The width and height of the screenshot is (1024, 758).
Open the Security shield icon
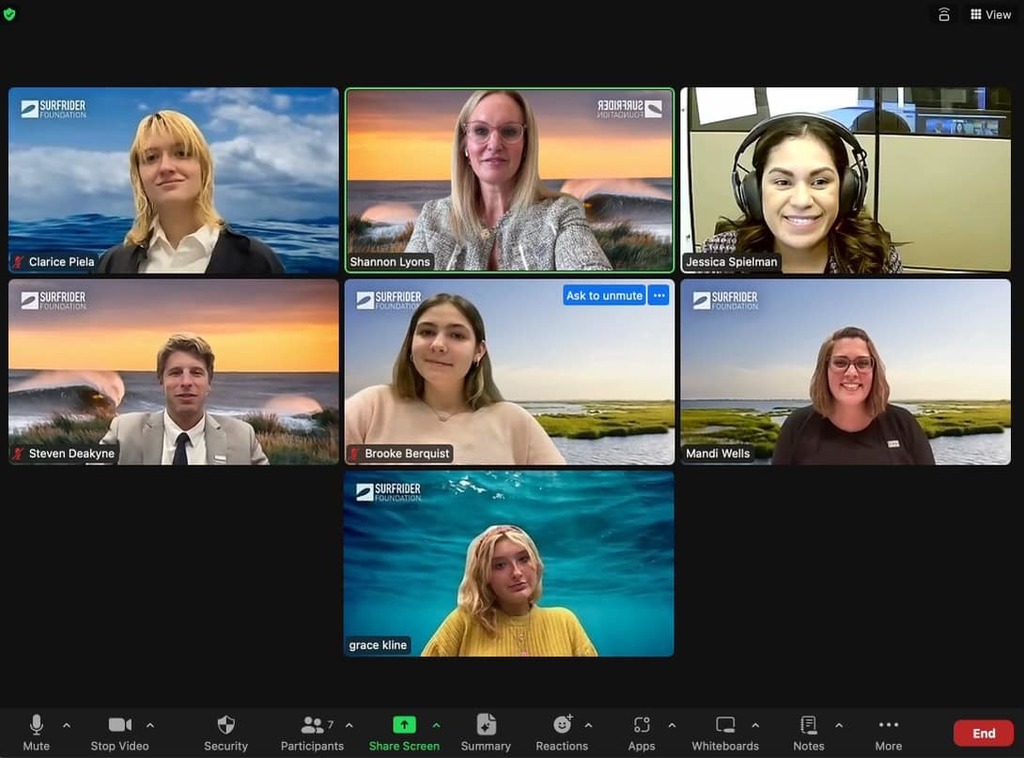point(226,725)
